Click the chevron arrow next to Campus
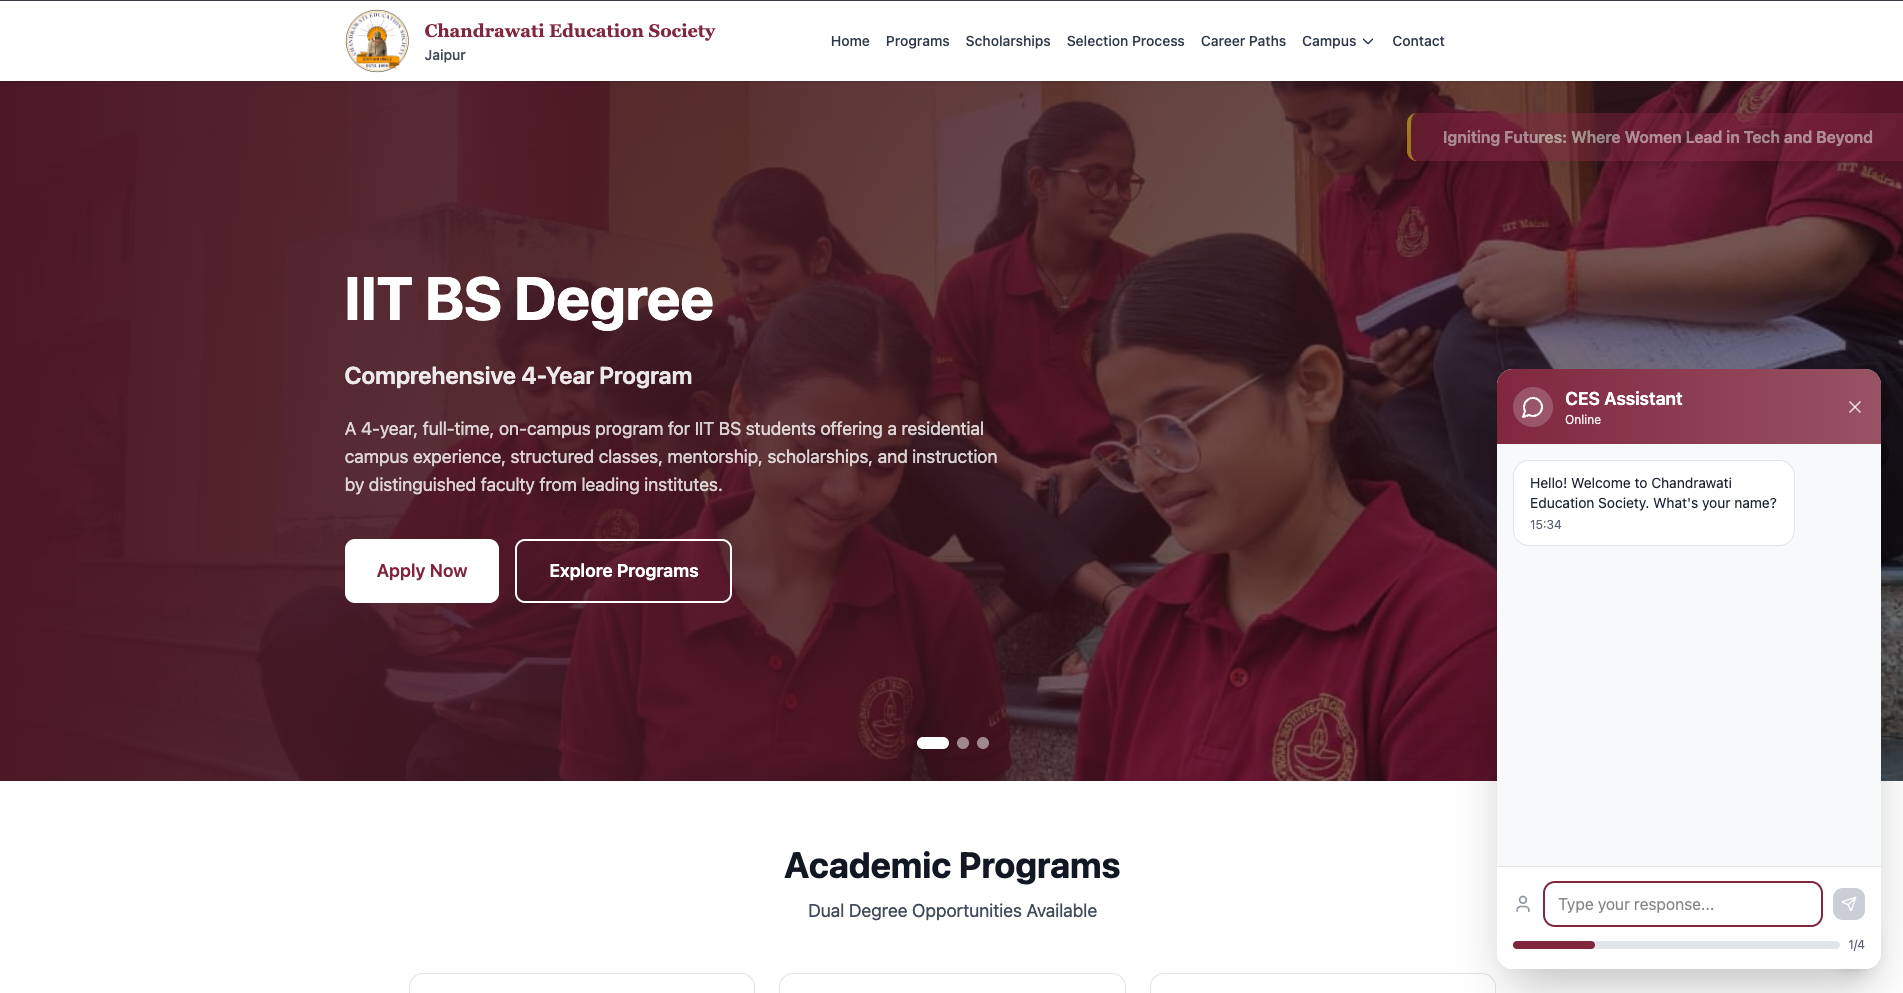The image size is (1903, 993). point(1368,41)
